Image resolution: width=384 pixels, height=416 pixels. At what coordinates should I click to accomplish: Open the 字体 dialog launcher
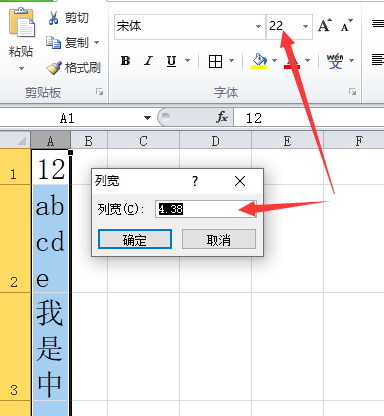pos(352,92)
